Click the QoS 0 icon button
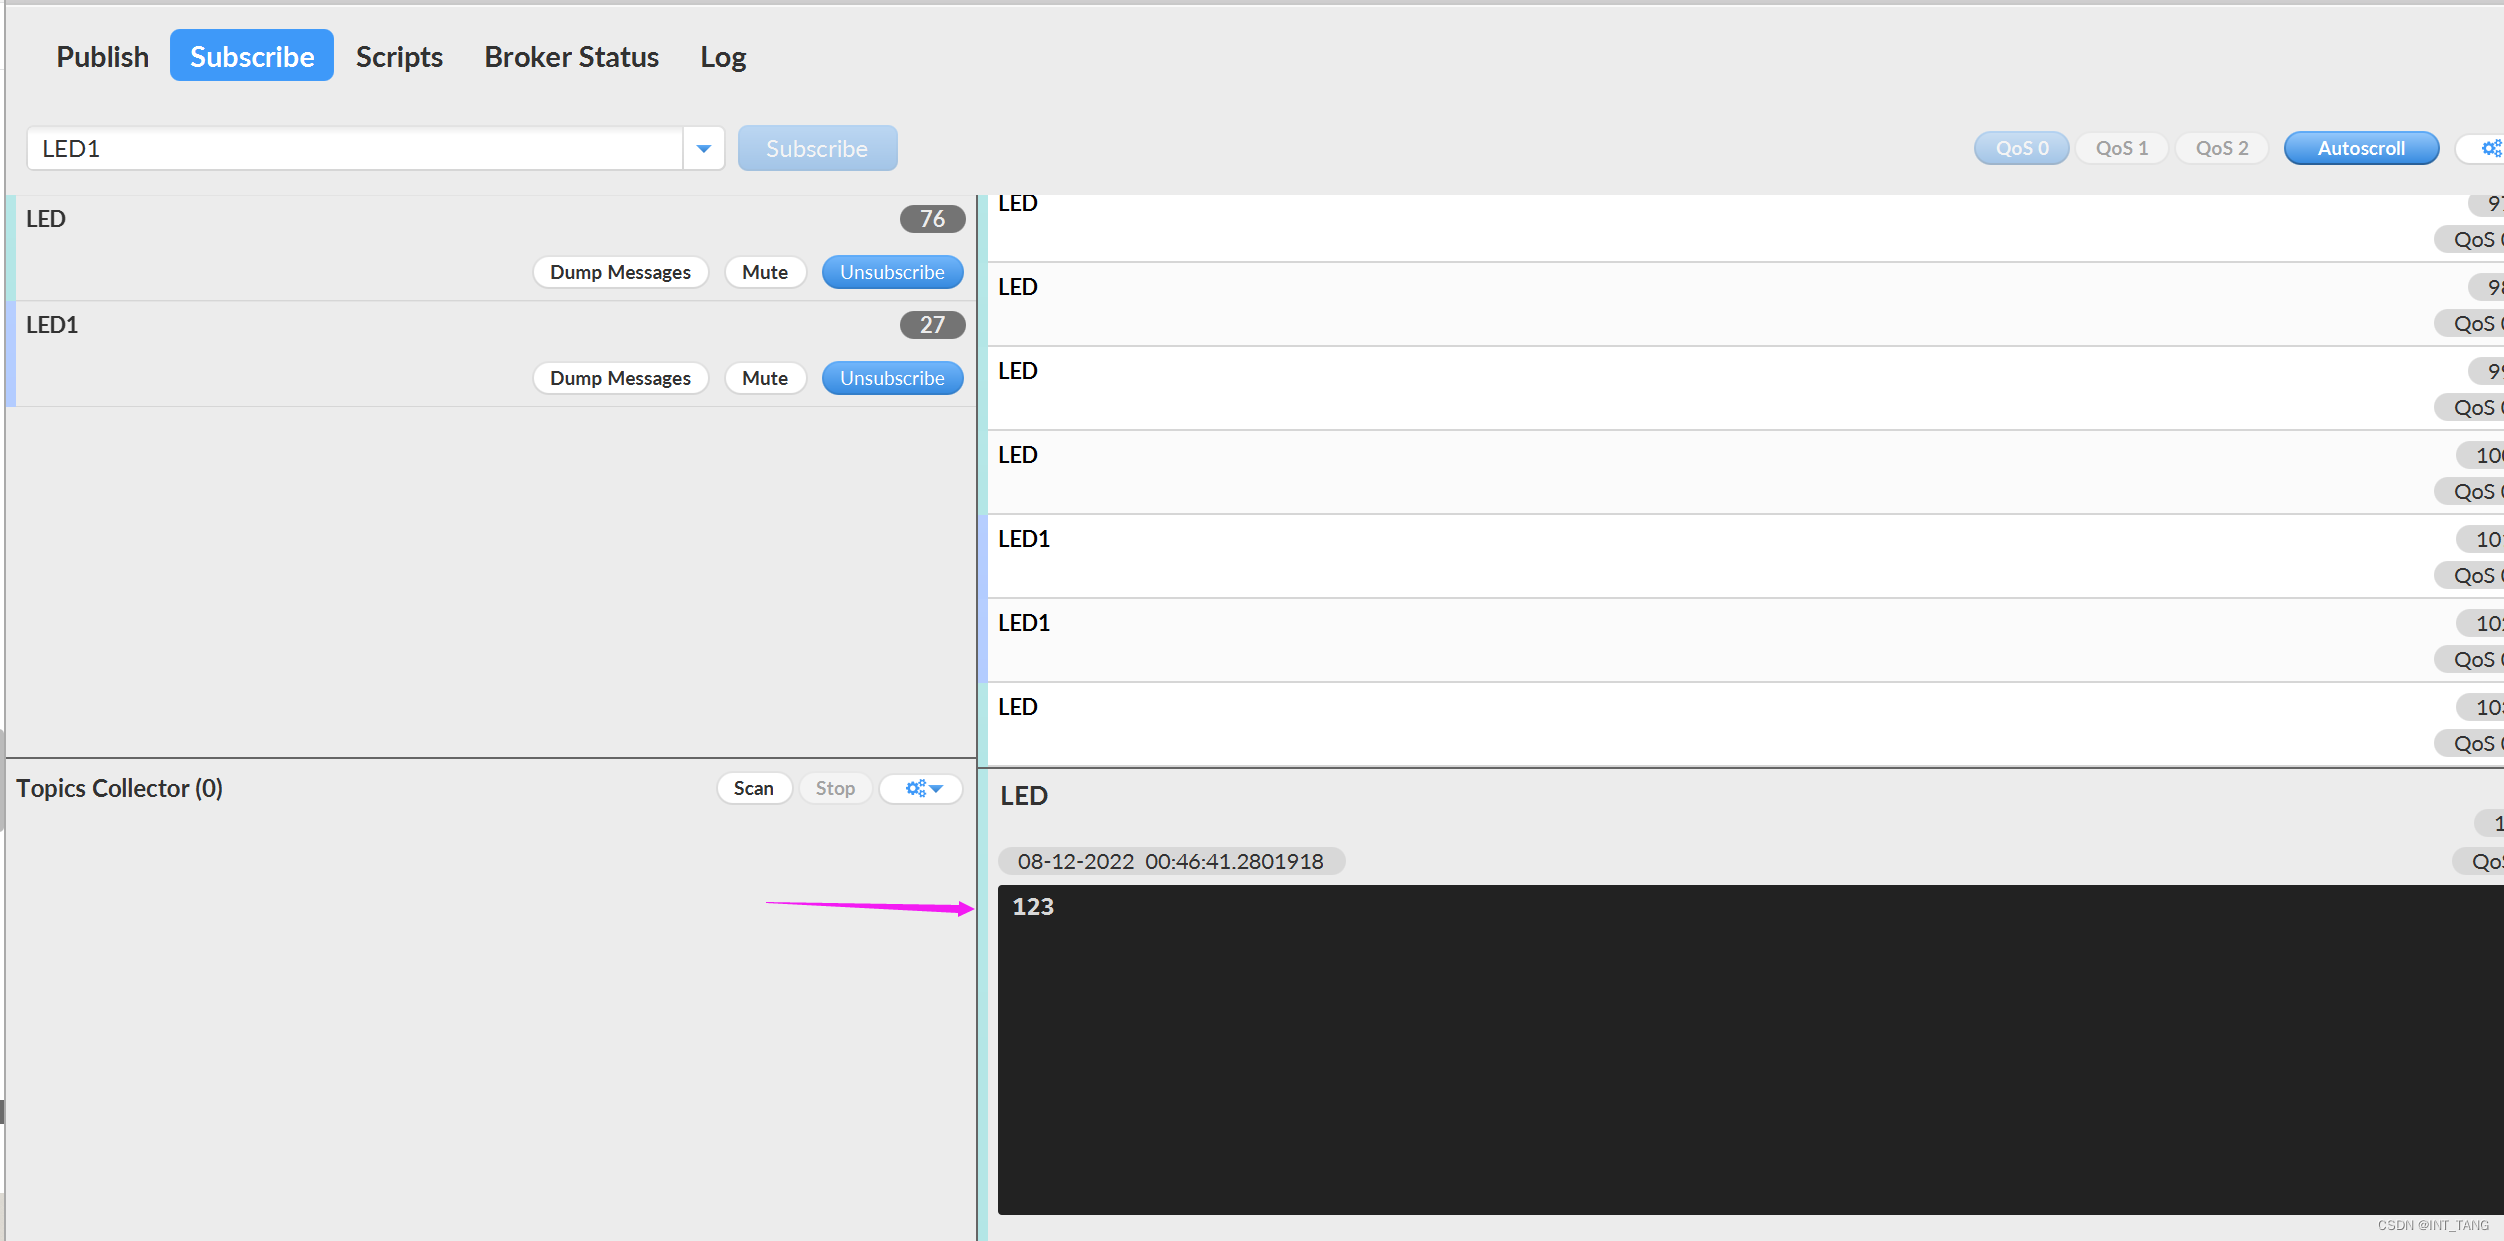2504x1241 pixels. click(x=2017, y=147)
